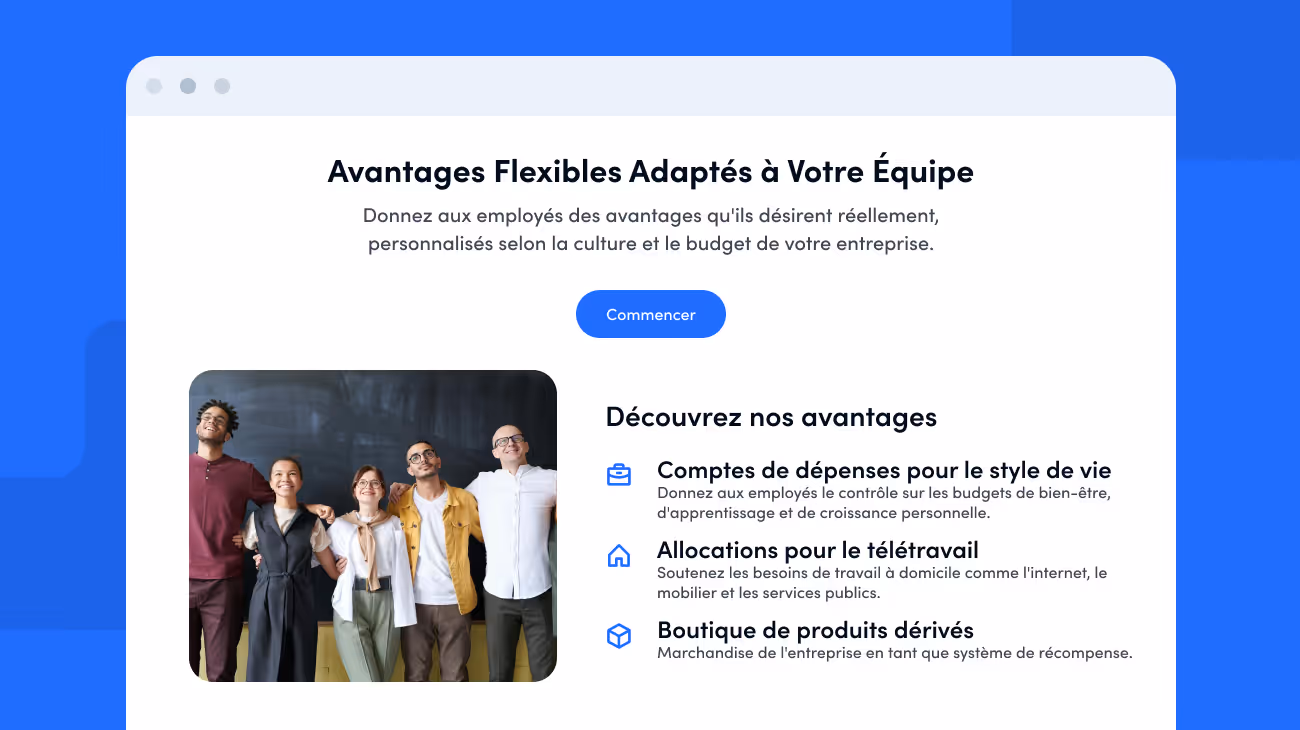Click the description mentioning l'internet and le mobilier
The image size is (1300, 730).
882,583
